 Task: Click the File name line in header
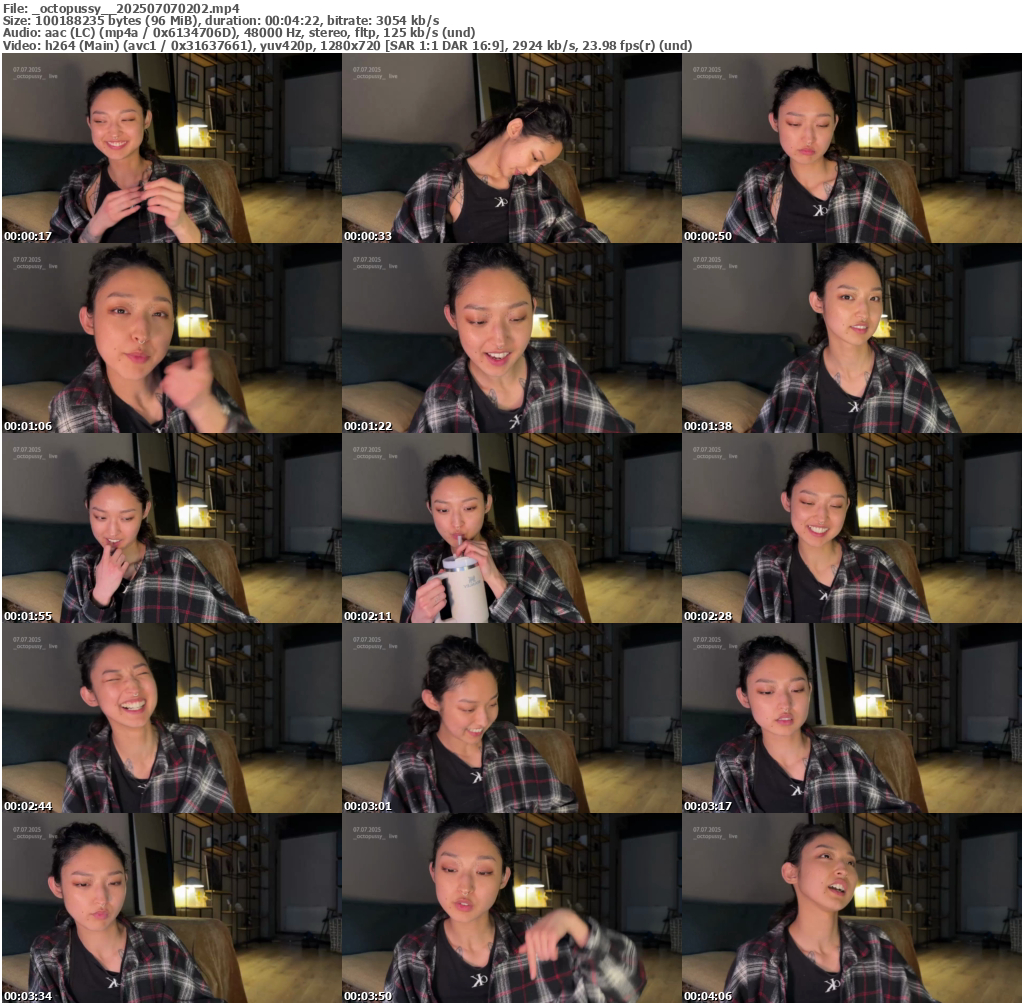coord(121,8)
